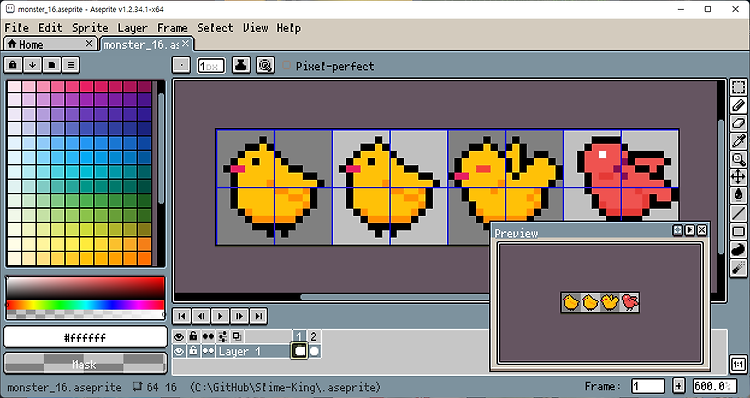Close the monster_16 tab

[186, 44]
